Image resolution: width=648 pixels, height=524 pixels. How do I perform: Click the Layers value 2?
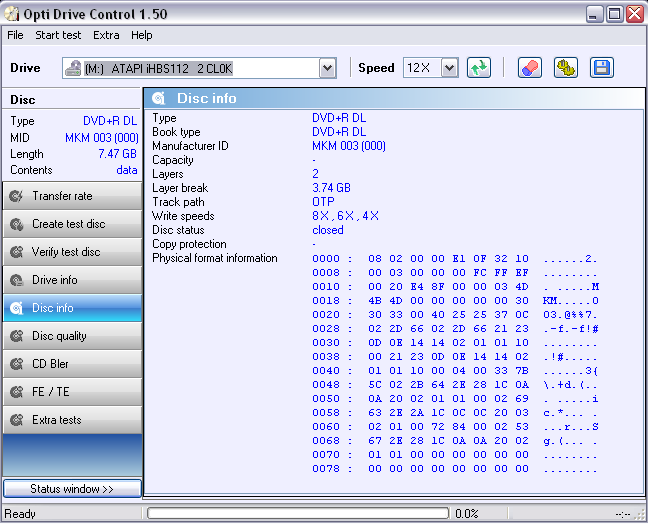[315, 174]
